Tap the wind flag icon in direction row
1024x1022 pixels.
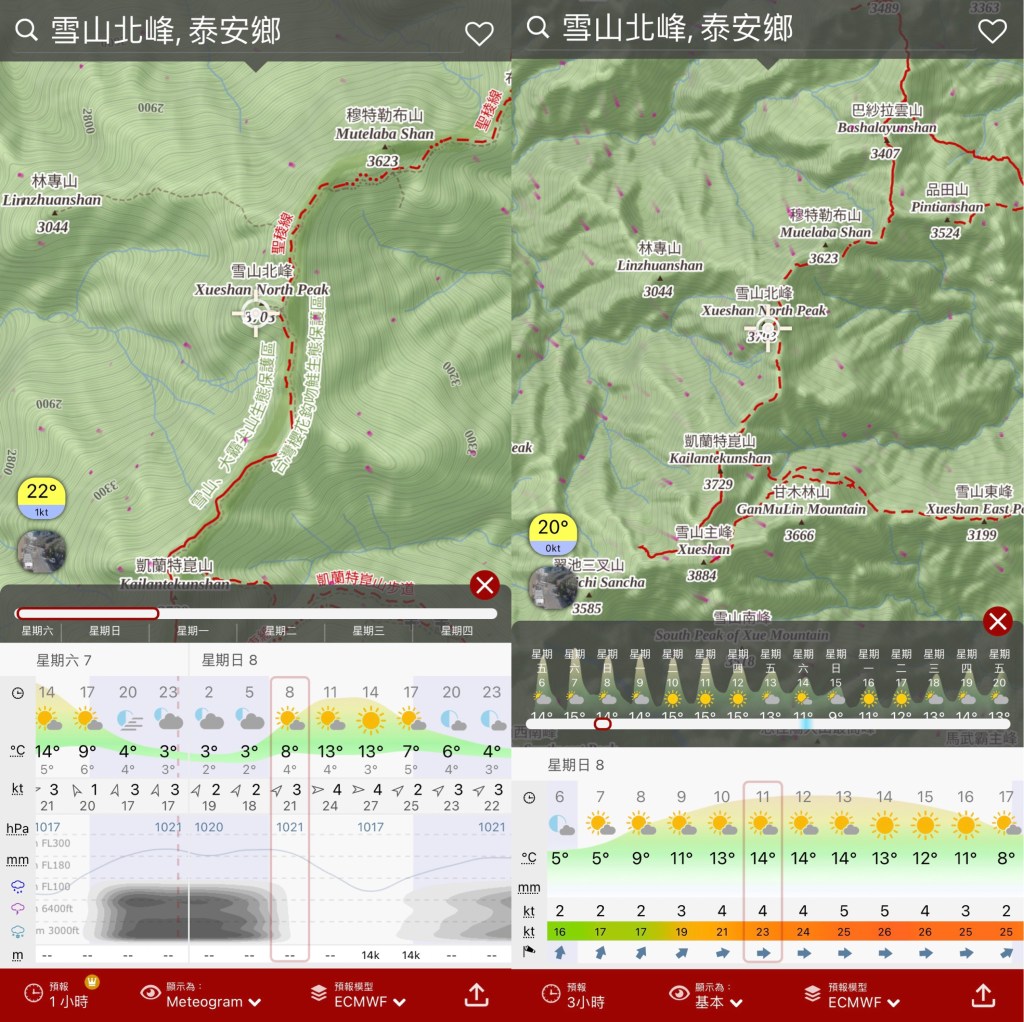(x=529, y=953)
